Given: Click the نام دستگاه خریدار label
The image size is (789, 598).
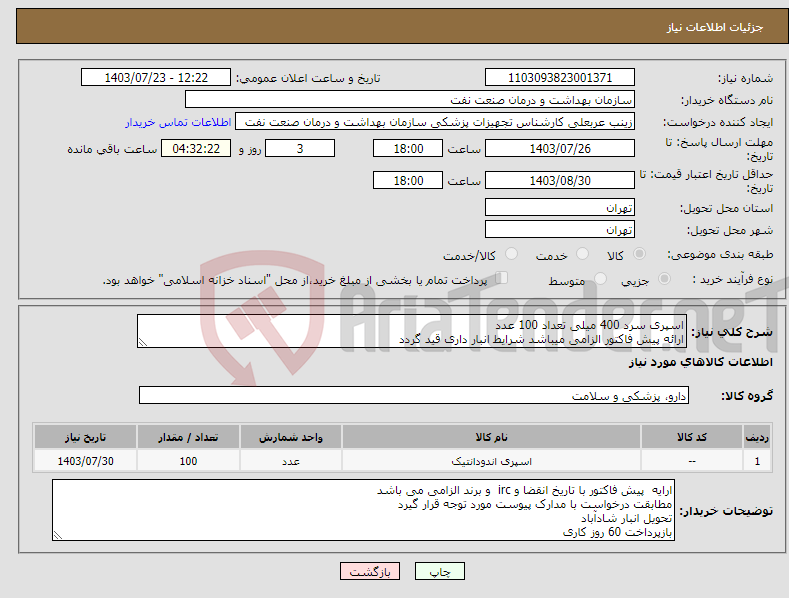Looking at the screenshot, I should (727, 100).
